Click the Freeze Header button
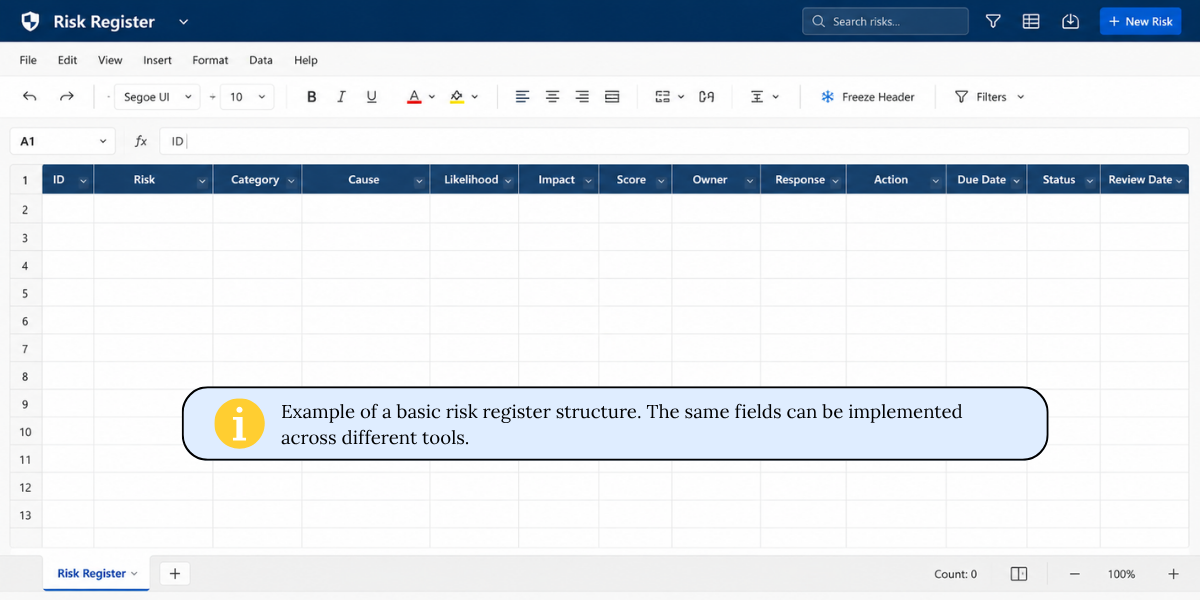Image resolution: width=1200 pixels, height=600 pixels. pyautogui.click(x=868, y=97)
